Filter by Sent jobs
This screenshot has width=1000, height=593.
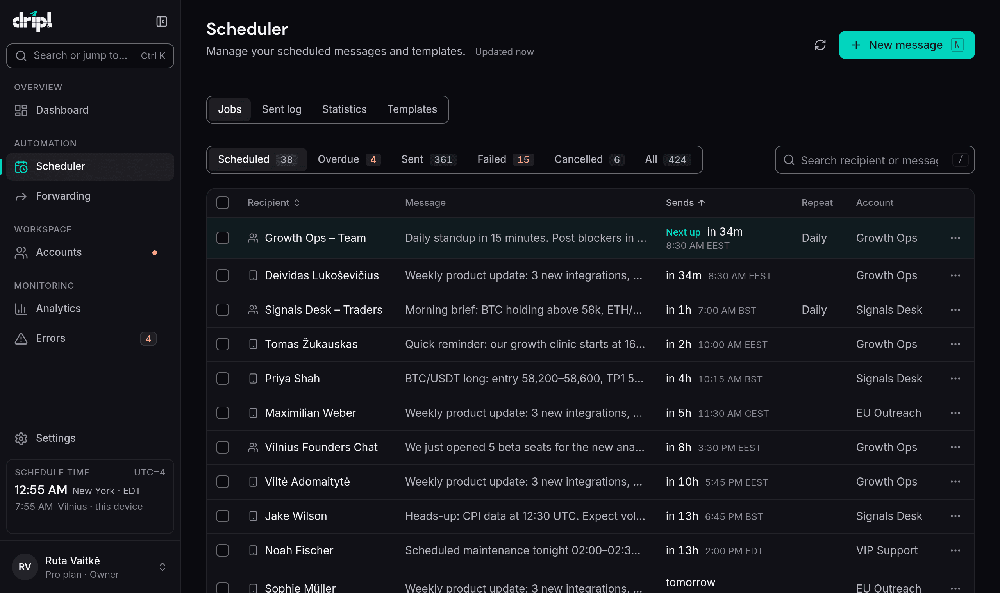pyautogui.click(x=428, y=159)
